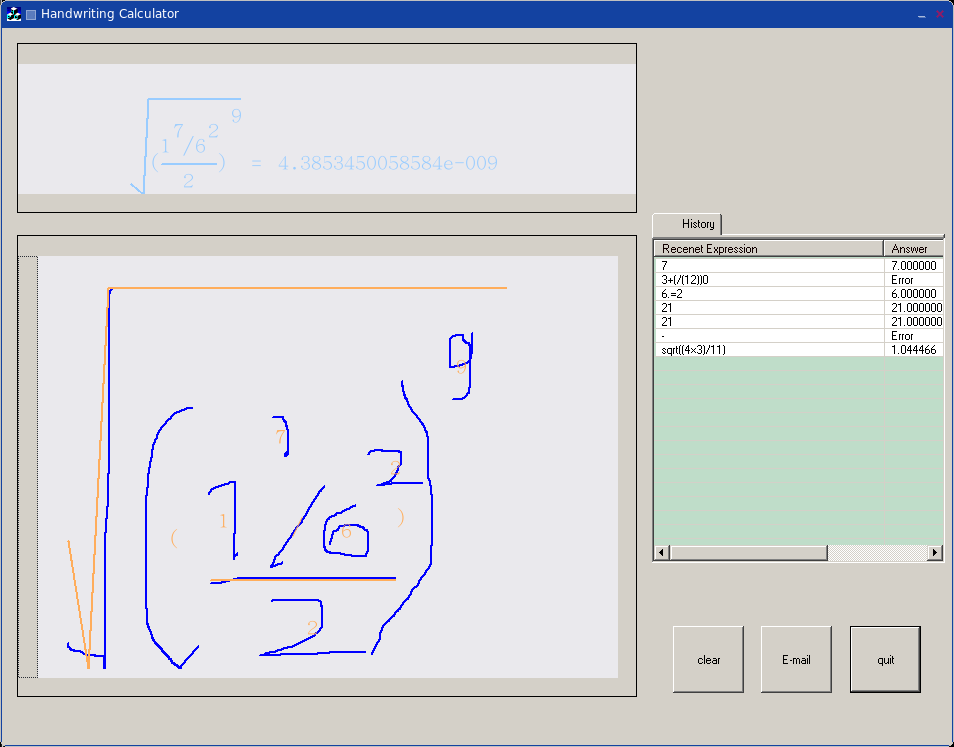Click the Answer column header
954x747 pixels.
tap(912, 248)
